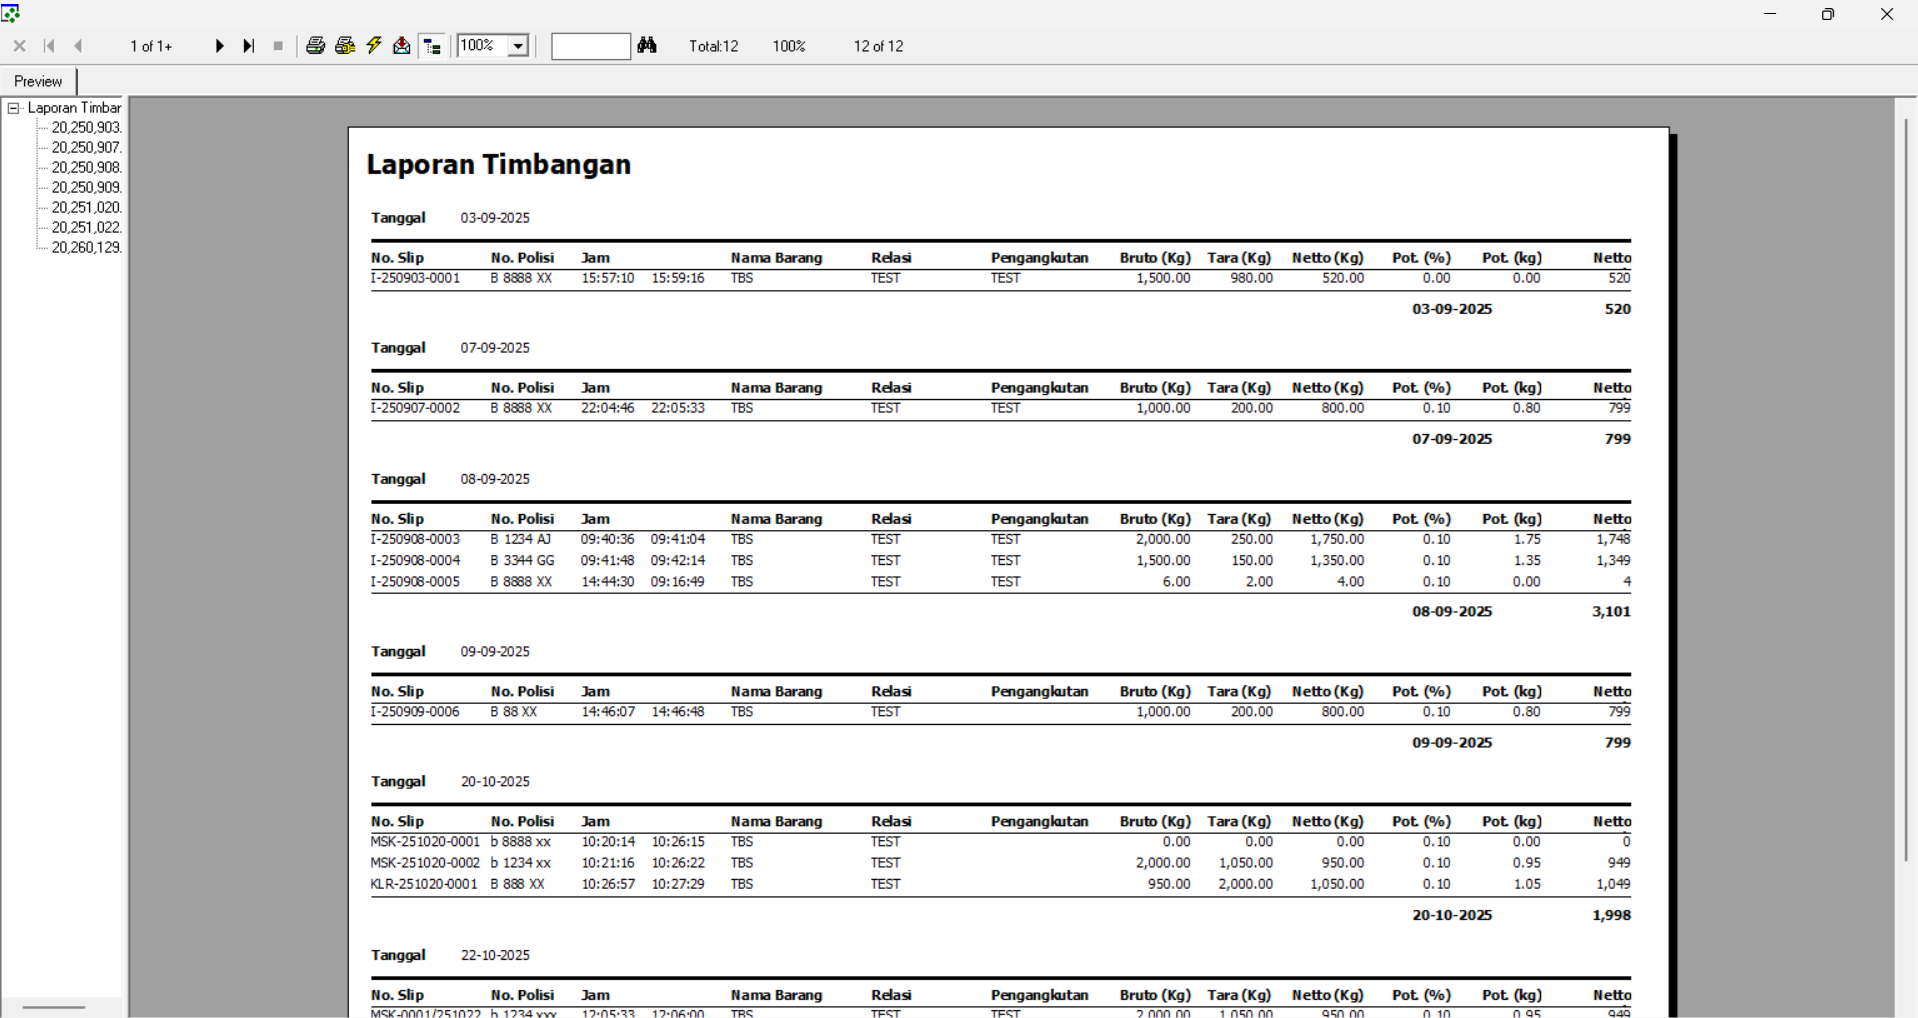This screenshot has height=1018, width=1918.
Task: Click the binoculars search text icon
Action: [x=648, y=46]
